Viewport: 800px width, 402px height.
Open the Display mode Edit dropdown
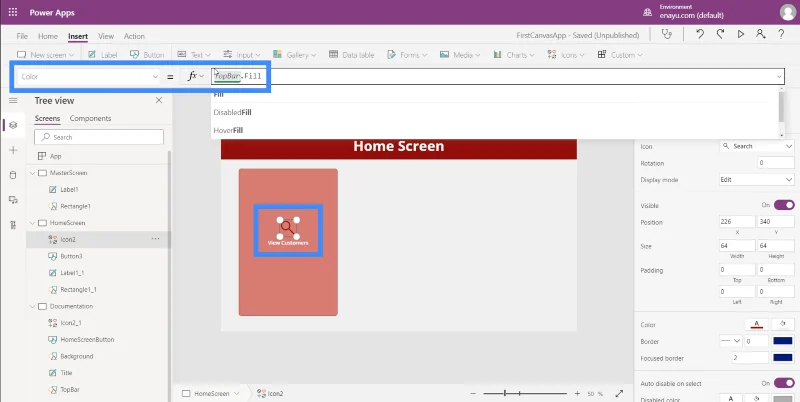click(x=757, y=180)
